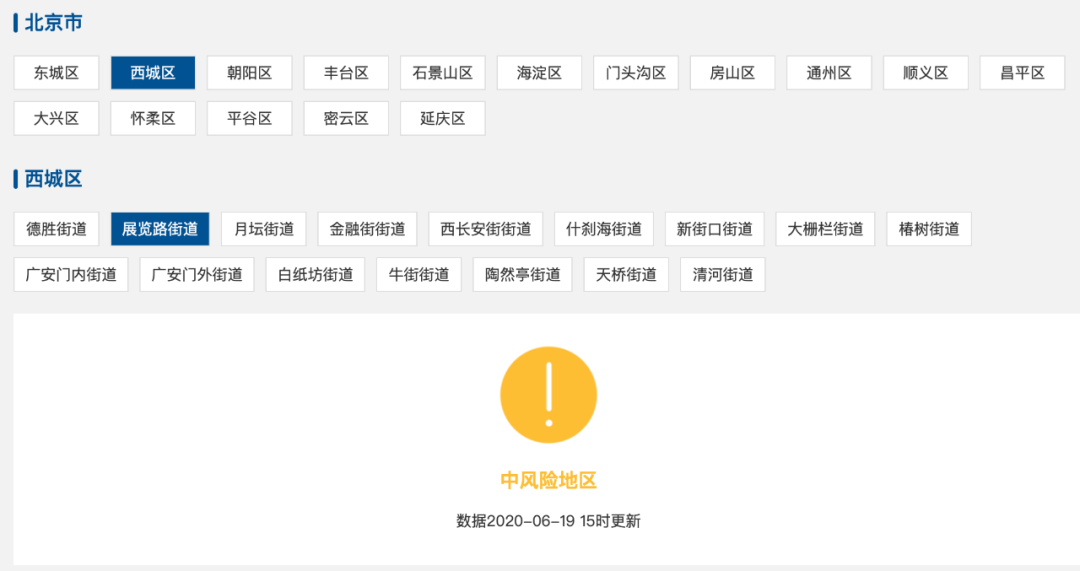This screenshot has width=1080, height=571.
Task: Select 门头沟区 district
Action: click(x=636, y=73)
